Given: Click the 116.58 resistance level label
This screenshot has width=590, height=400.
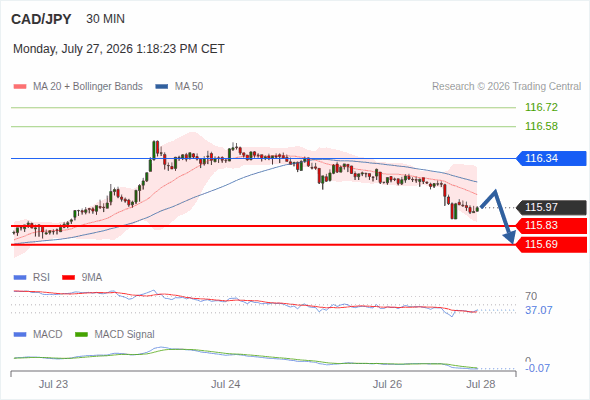Looking at the screenshot, I should coord(541,126).
